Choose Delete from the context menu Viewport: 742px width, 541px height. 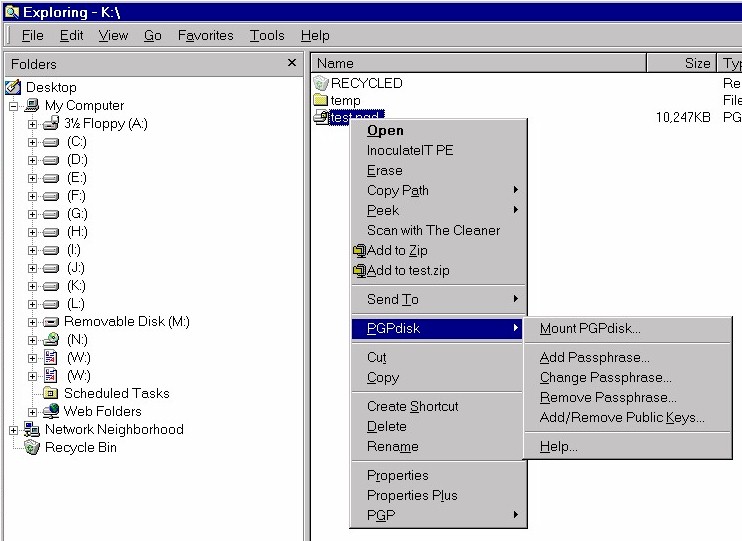(439, 426)
